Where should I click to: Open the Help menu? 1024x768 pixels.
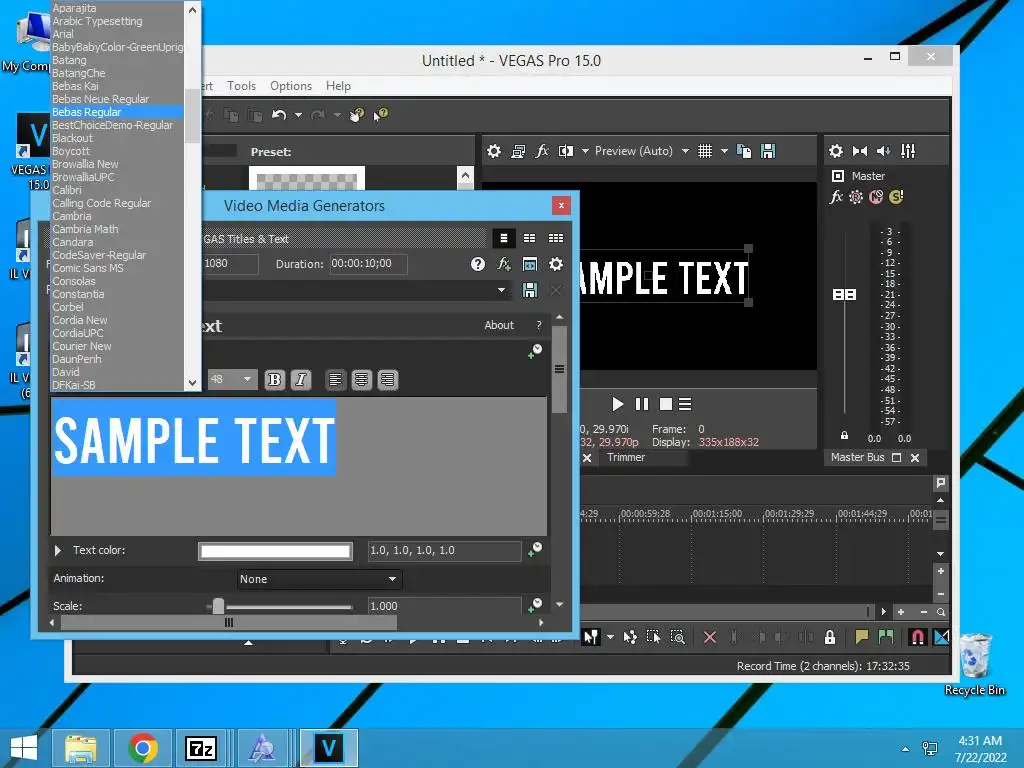338,86
